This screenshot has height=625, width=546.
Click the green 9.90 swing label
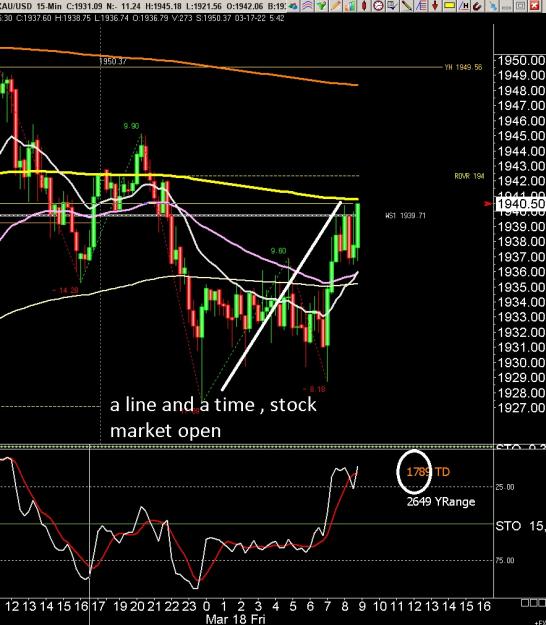(x=131, y=126)
